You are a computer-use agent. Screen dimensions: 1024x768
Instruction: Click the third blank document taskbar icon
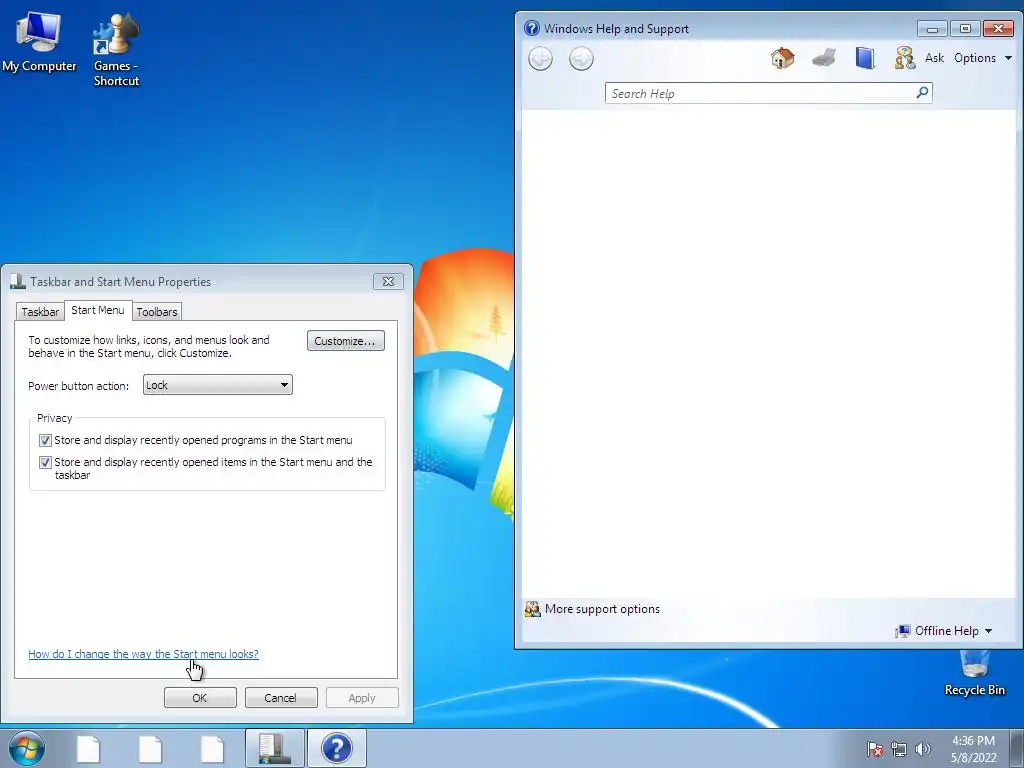coord(212,748)
